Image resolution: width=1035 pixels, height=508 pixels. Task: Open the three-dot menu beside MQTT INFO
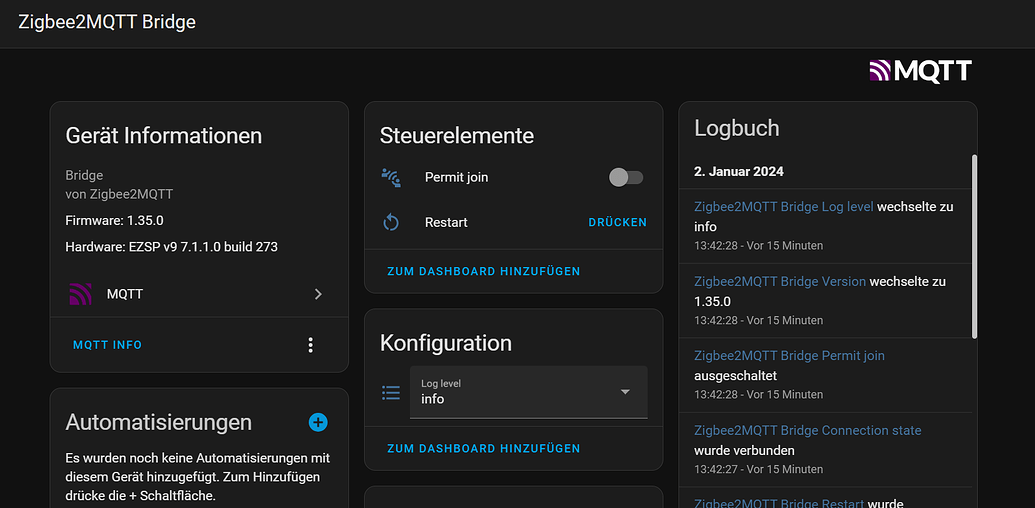pyautogui.click(x=311, y=345)
